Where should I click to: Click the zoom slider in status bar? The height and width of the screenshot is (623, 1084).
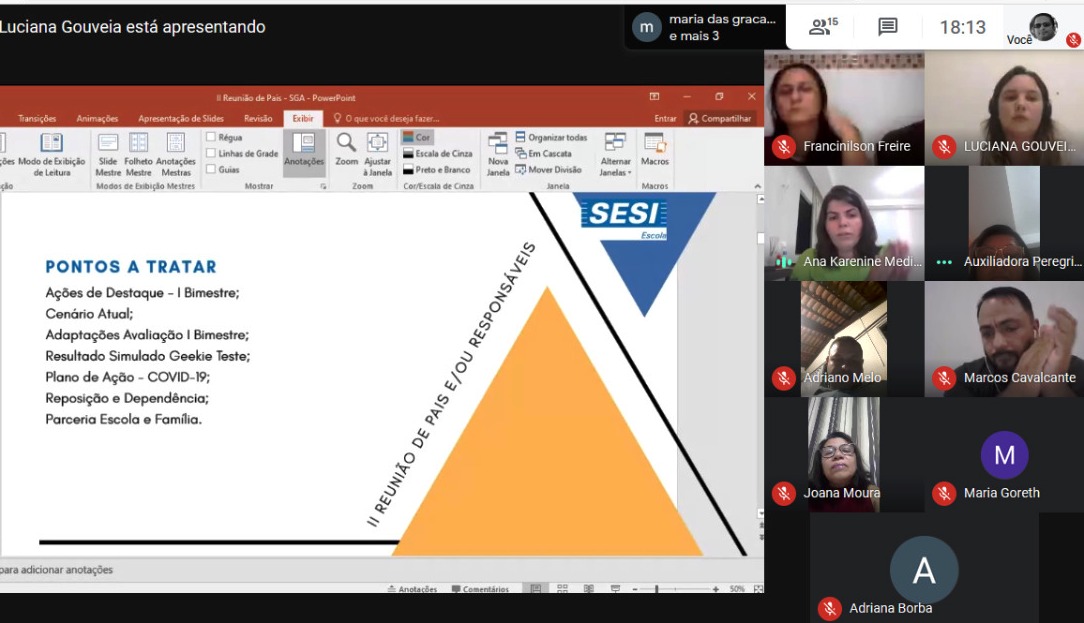click(x=675, y=589)
